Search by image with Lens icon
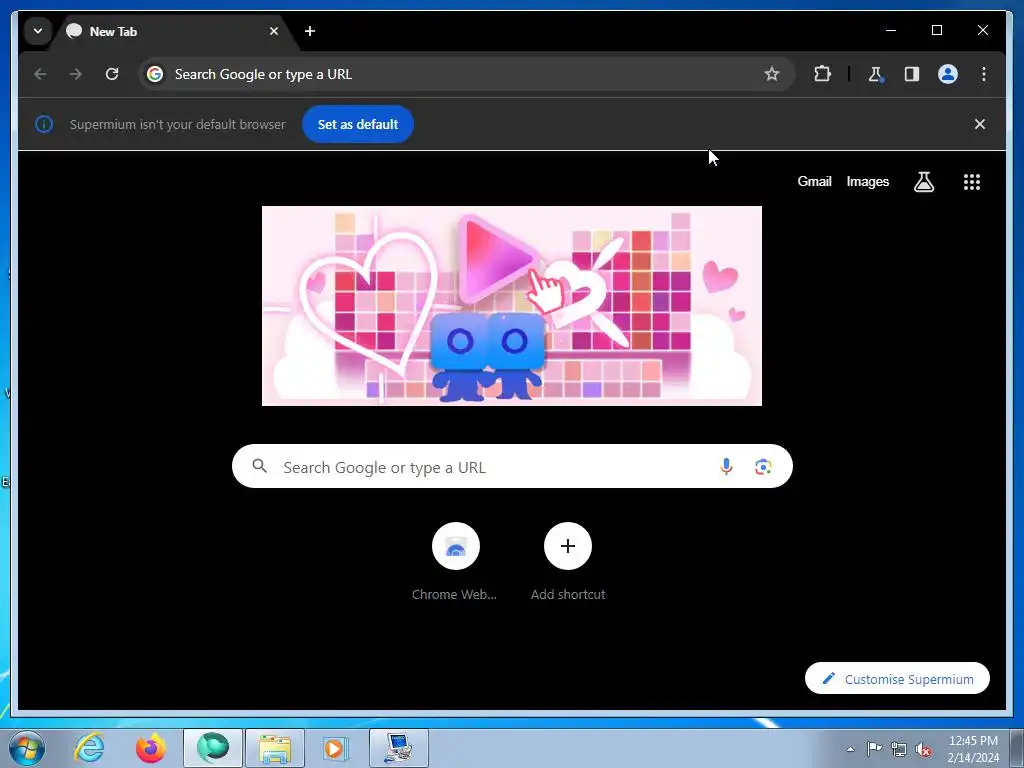 point(763,466)
